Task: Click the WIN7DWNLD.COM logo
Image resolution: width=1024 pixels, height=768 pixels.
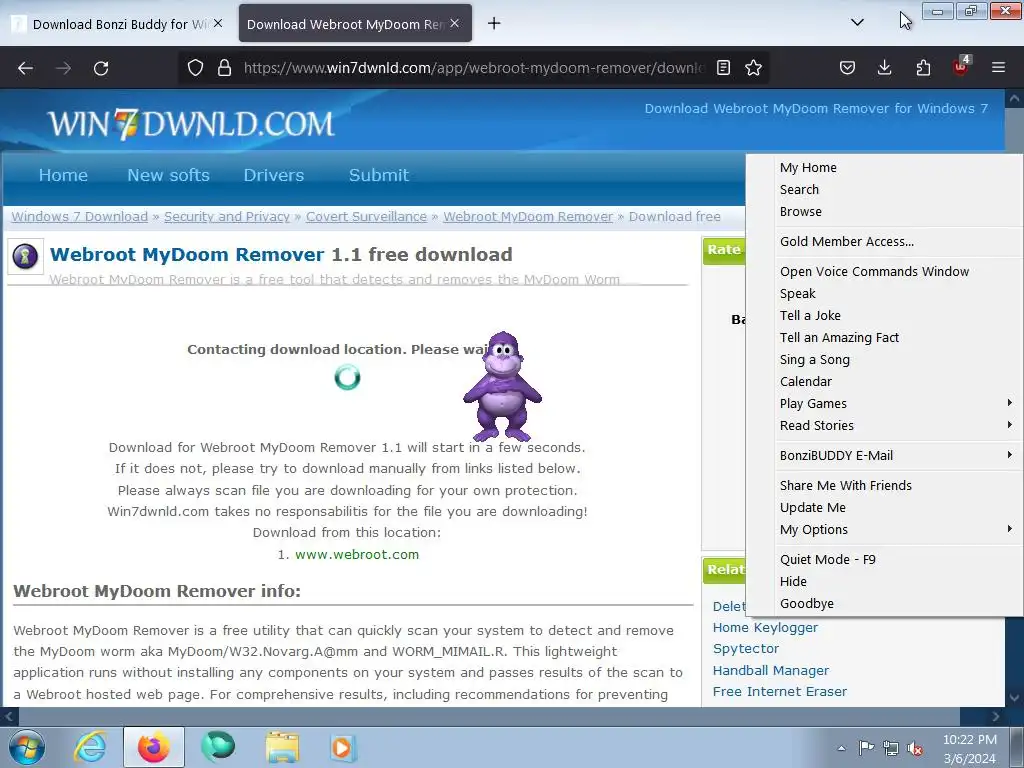Action: point(191,123)
